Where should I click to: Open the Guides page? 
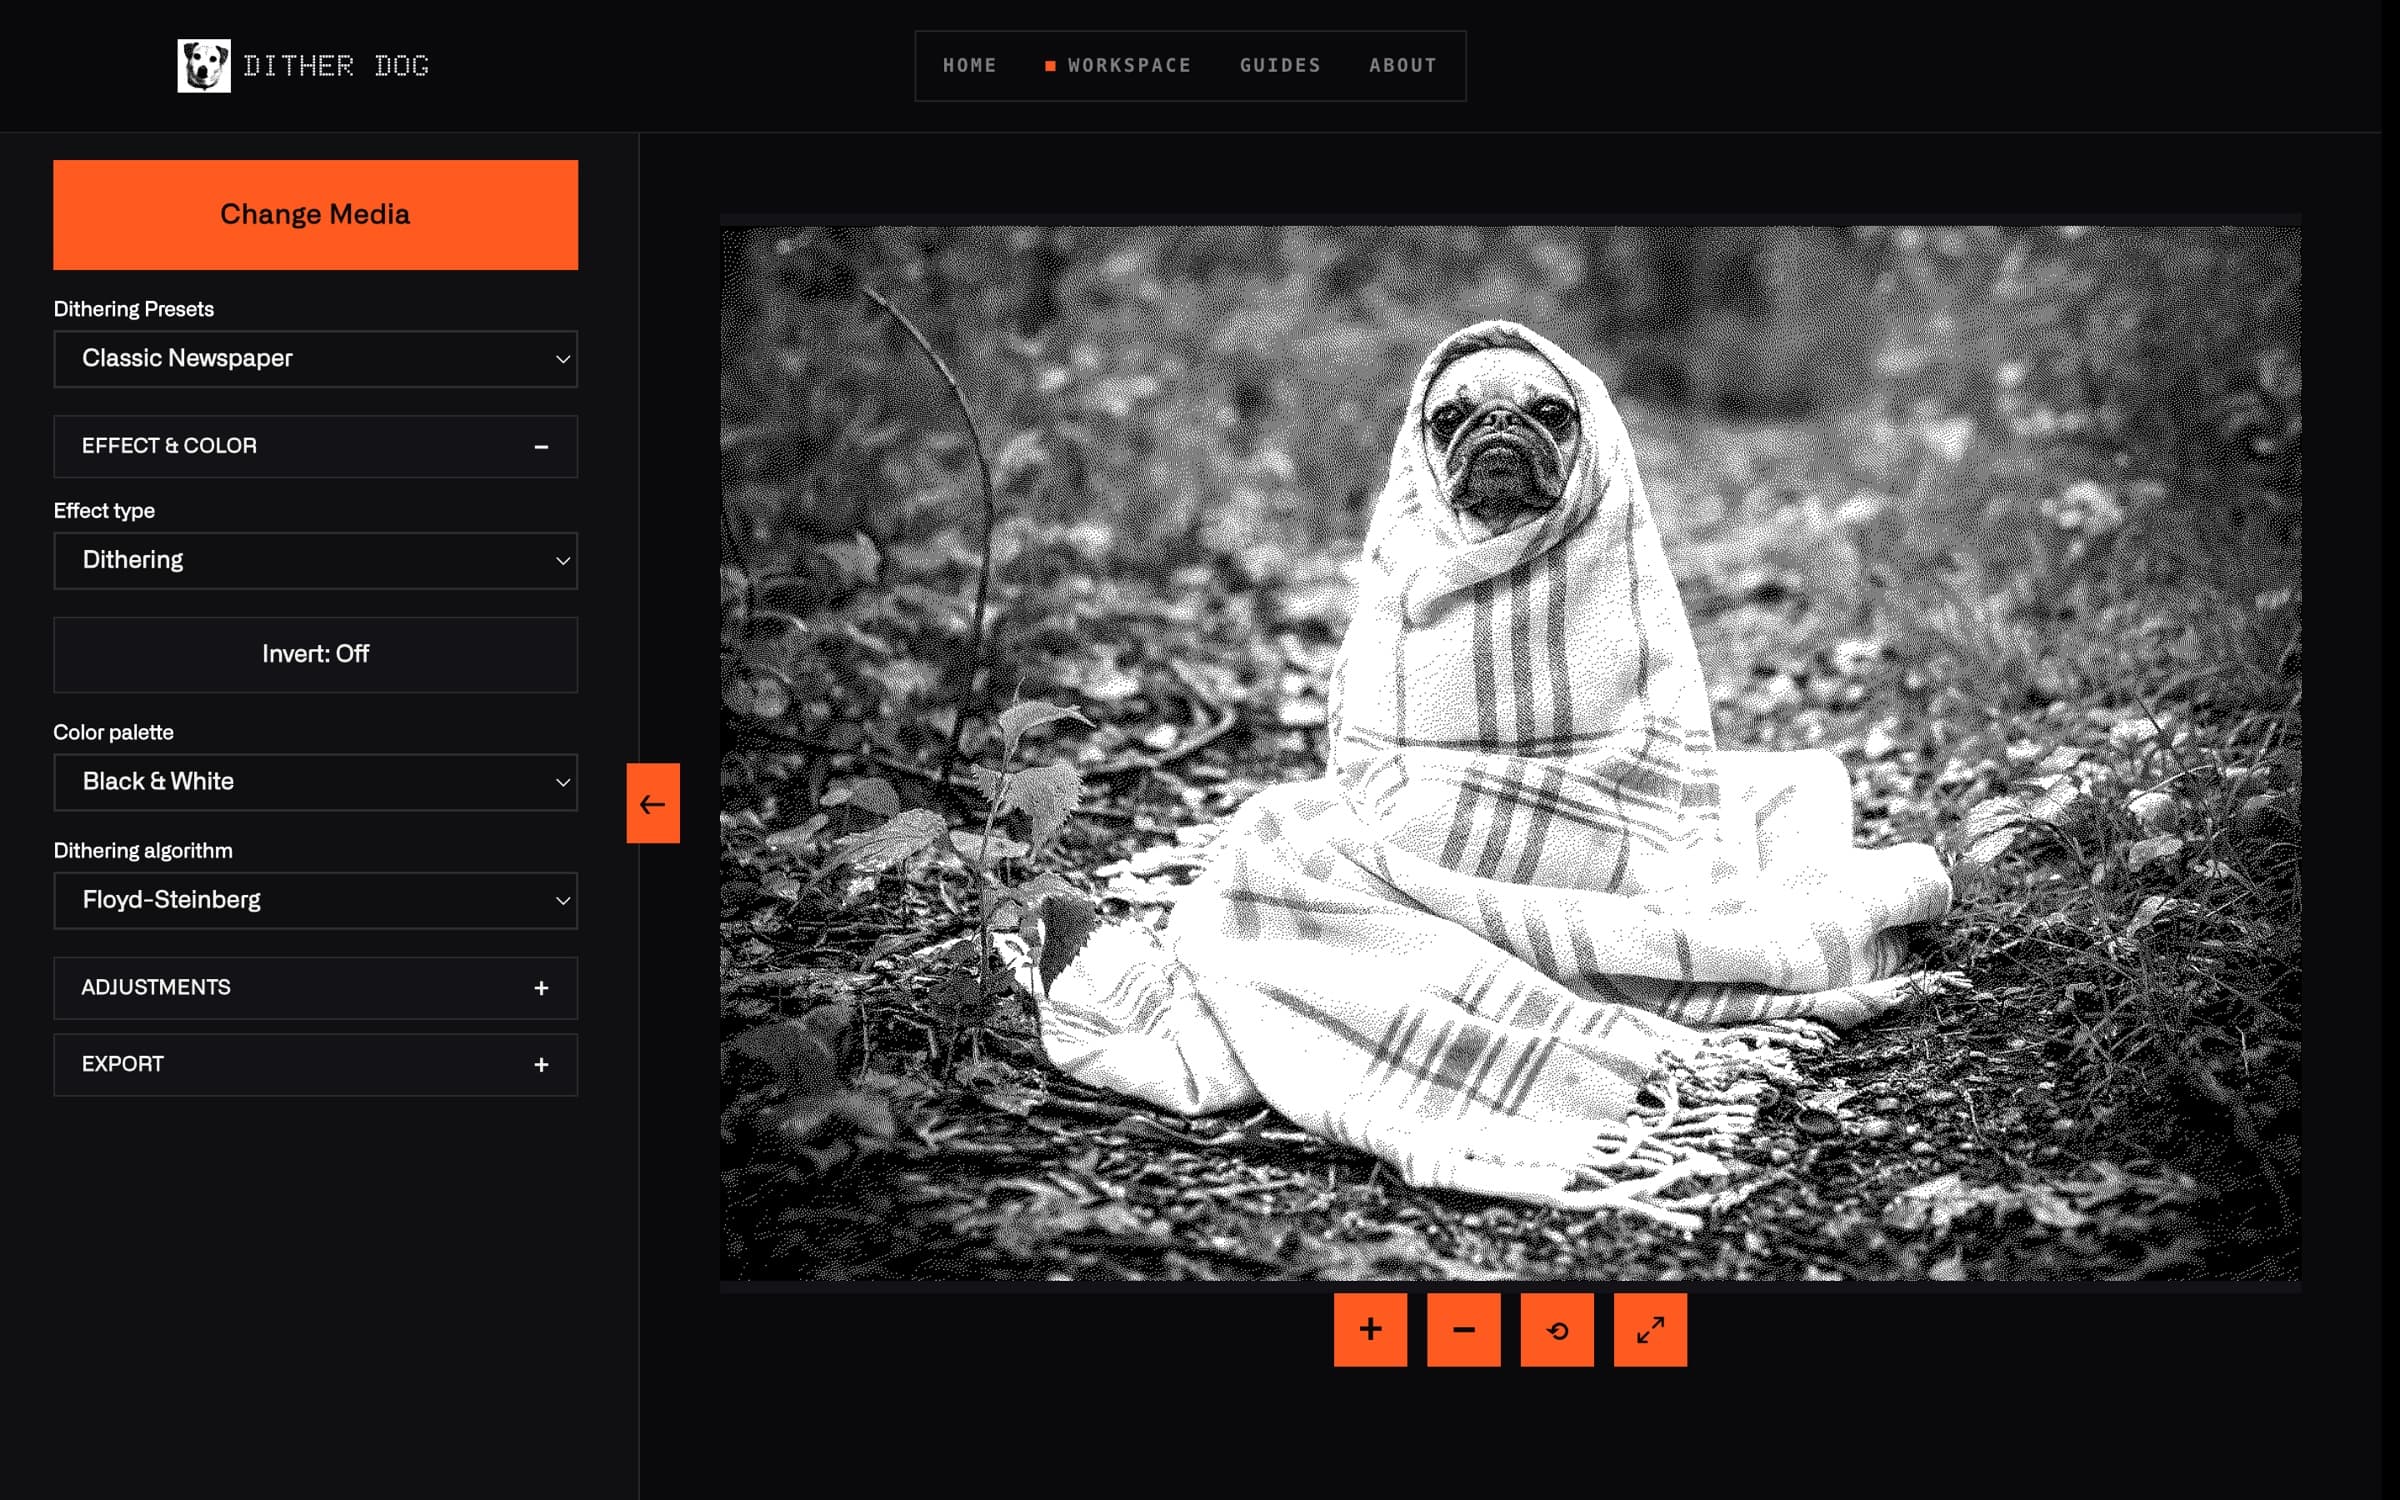pyautogui.click(x=1280, y=66)
